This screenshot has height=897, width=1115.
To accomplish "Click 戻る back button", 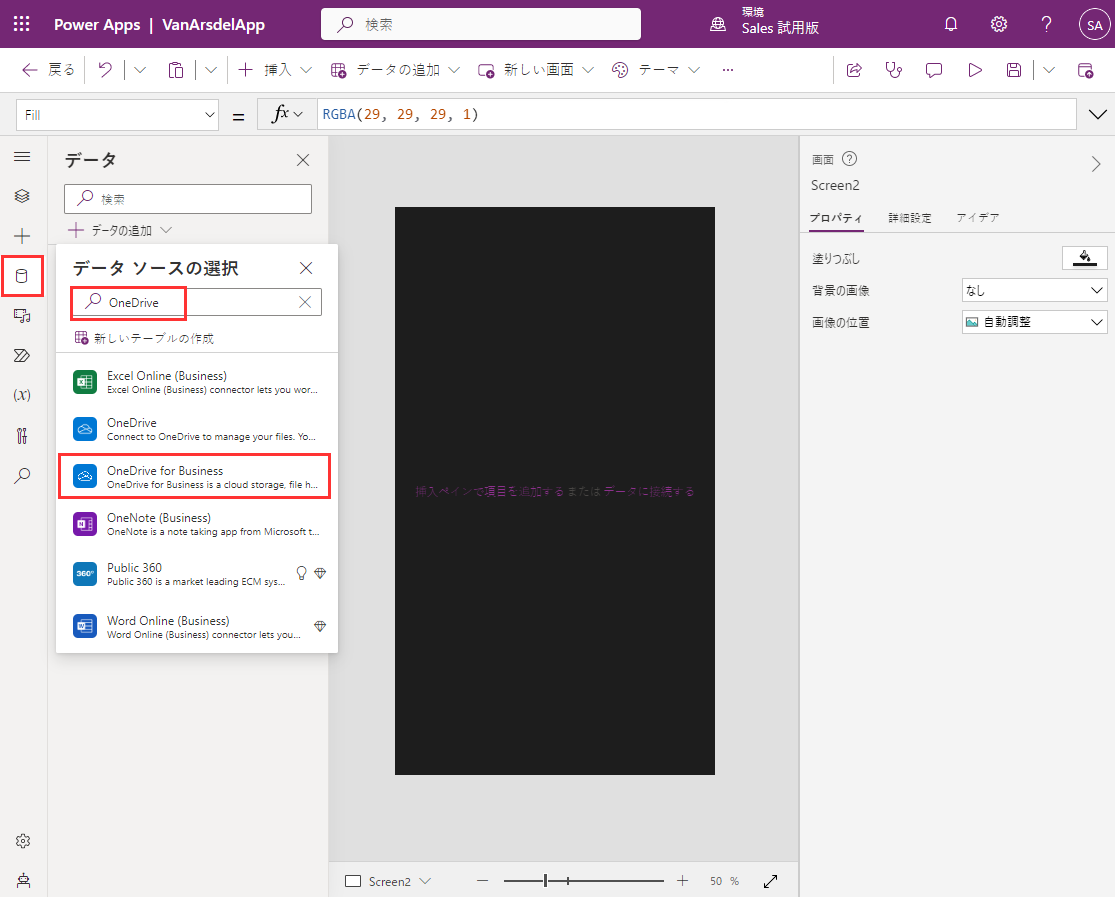I will [48, 70].
